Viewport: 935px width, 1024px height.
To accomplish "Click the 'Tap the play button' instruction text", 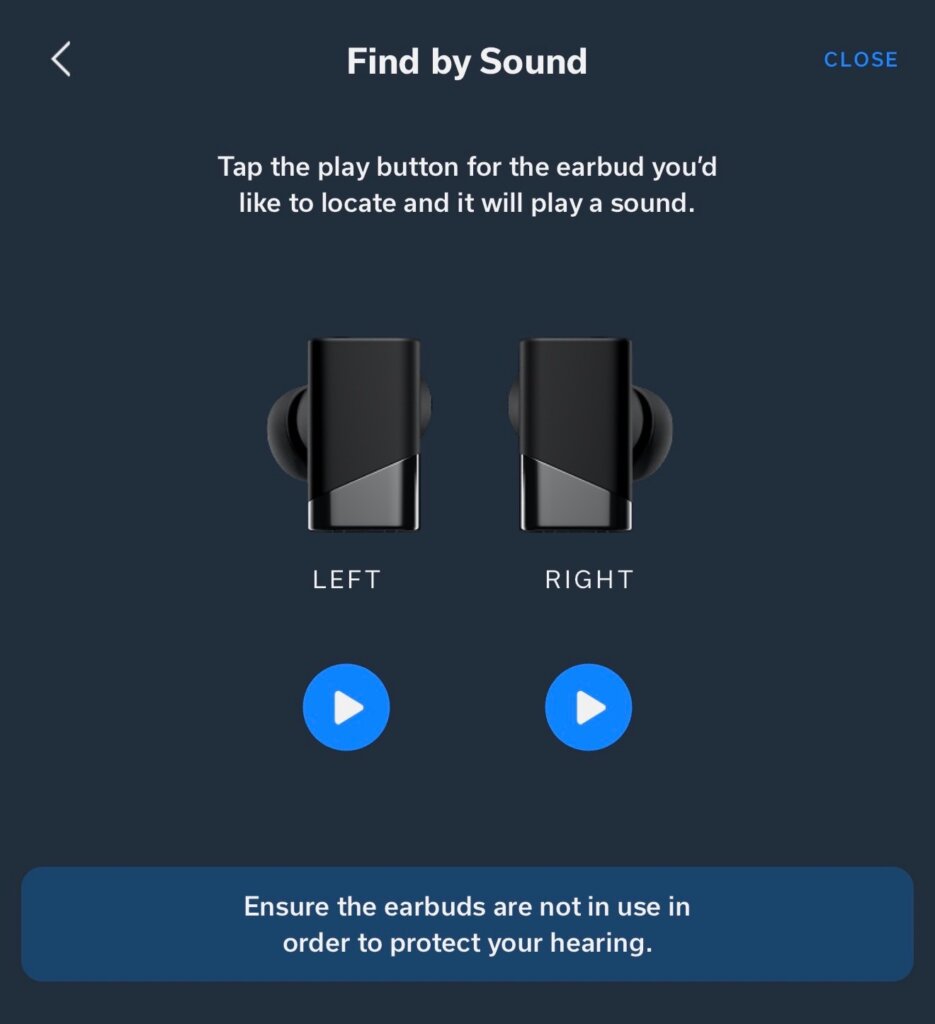I will (467, 185).
